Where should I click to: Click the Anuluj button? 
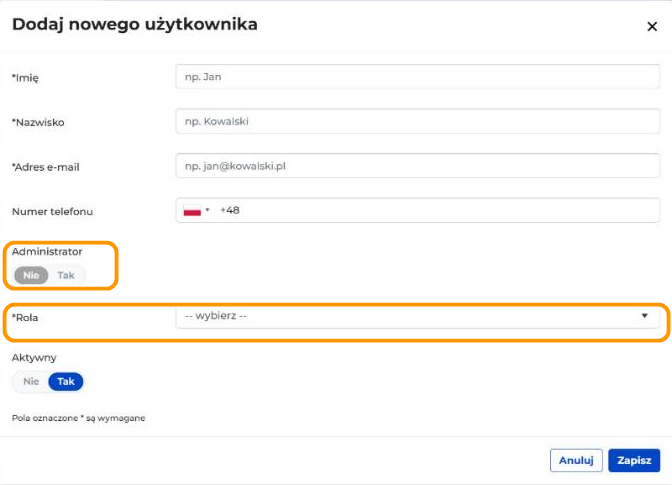click(x=576, y=460)
